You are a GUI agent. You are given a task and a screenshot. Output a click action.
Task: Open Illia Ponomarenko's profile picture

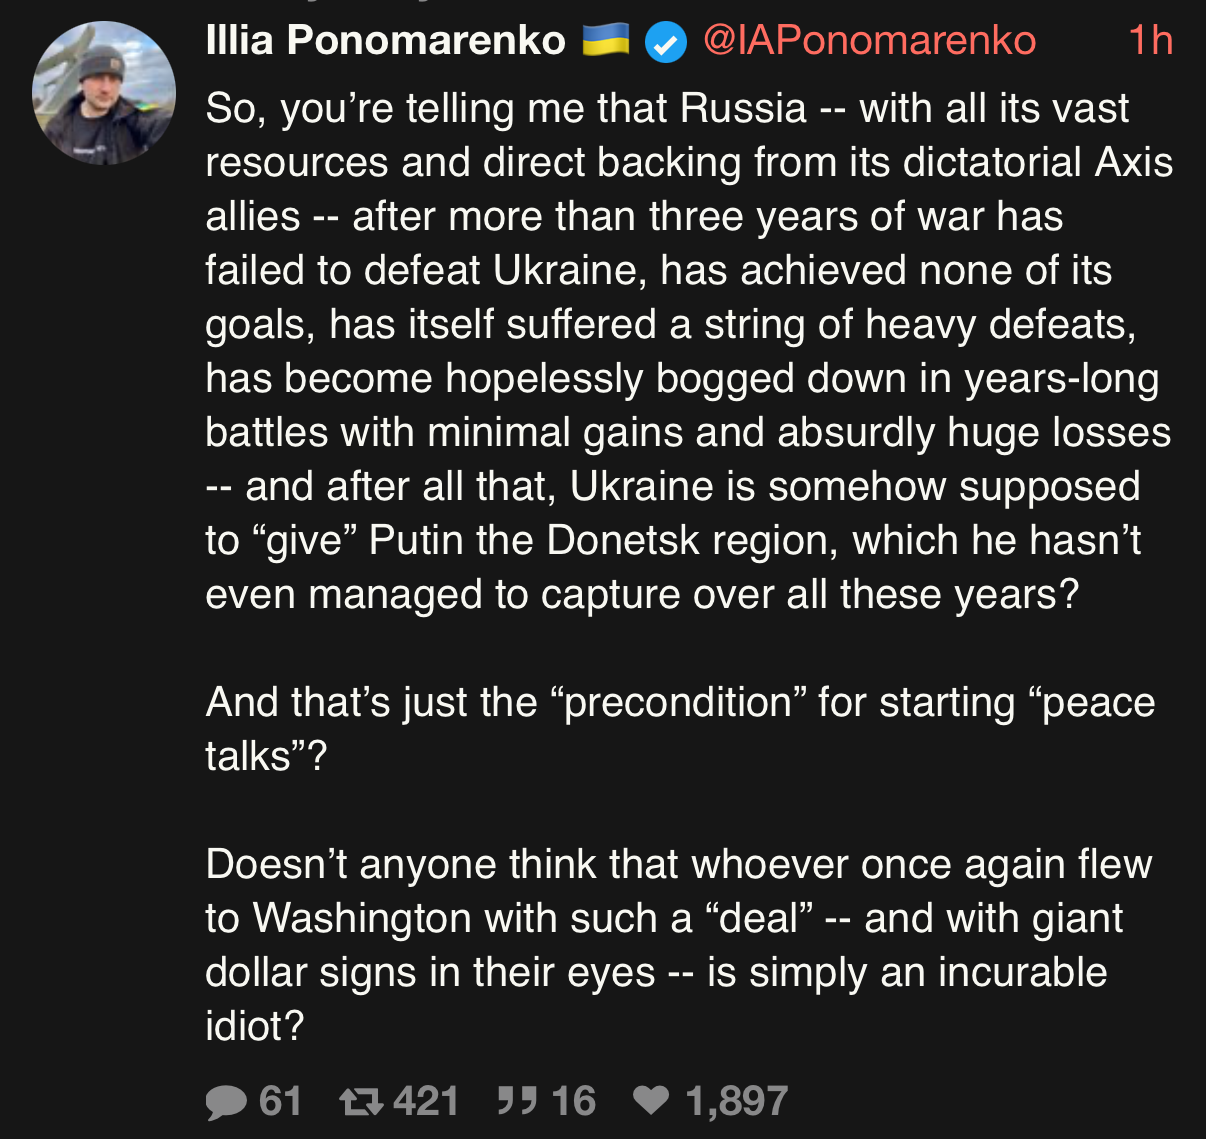(104, 94)
